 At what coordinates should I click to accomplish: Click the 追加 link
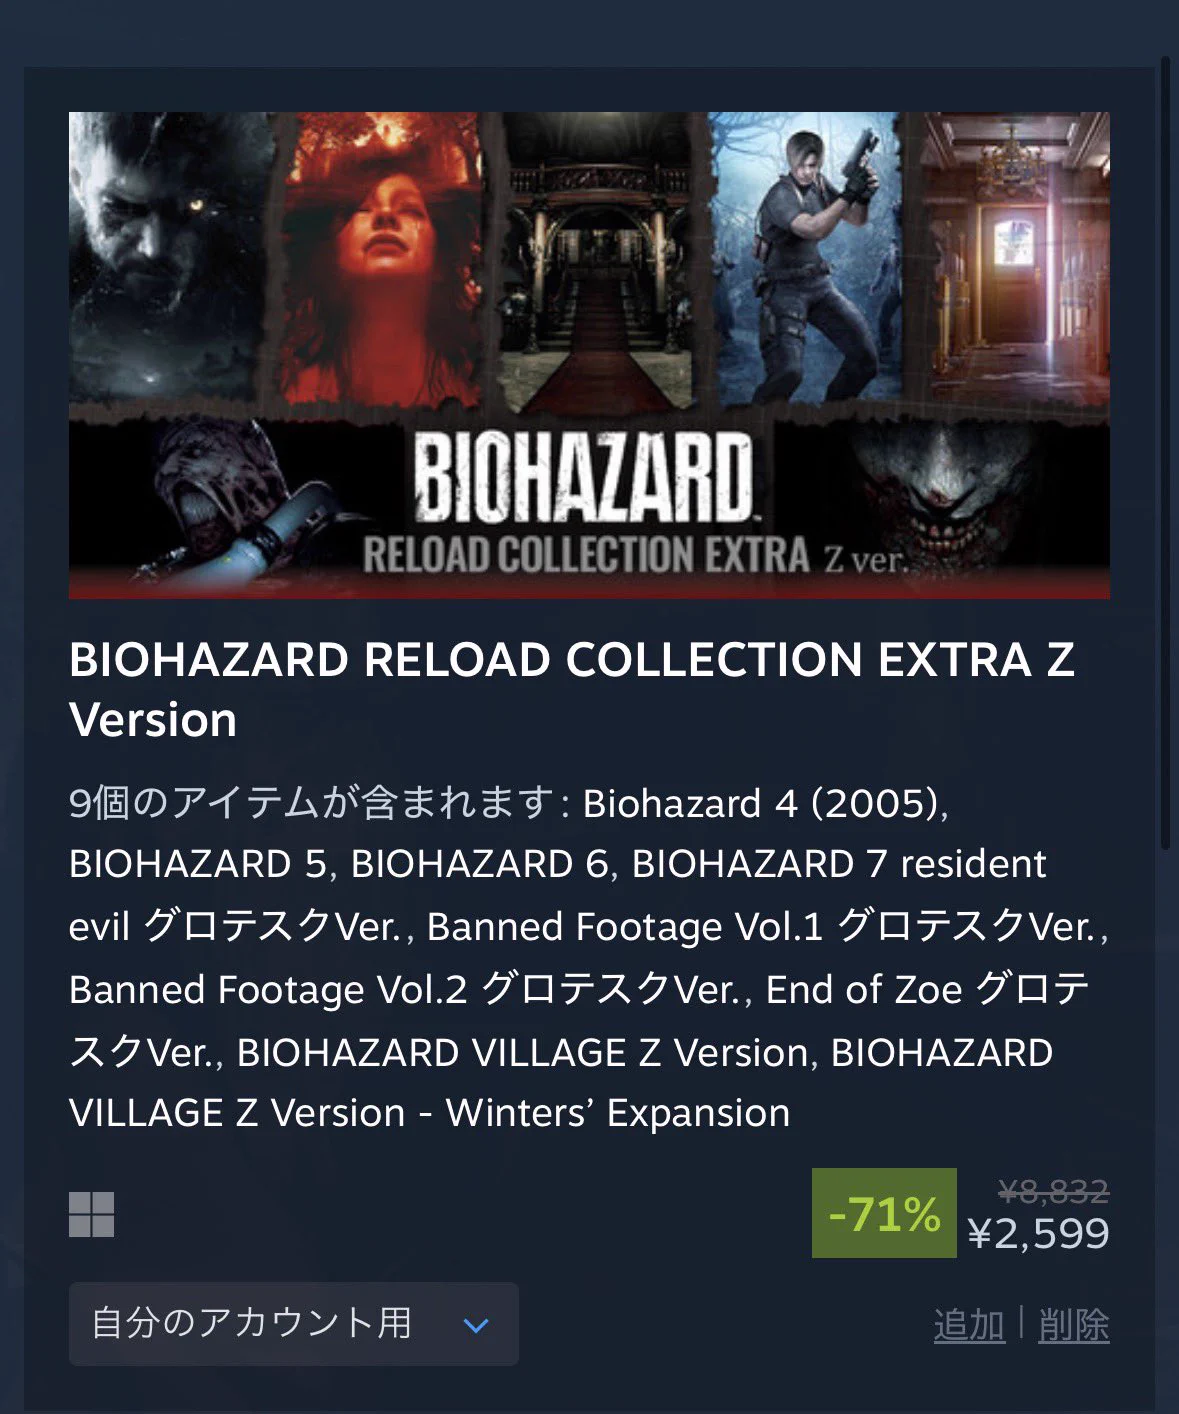[969, 1325]
